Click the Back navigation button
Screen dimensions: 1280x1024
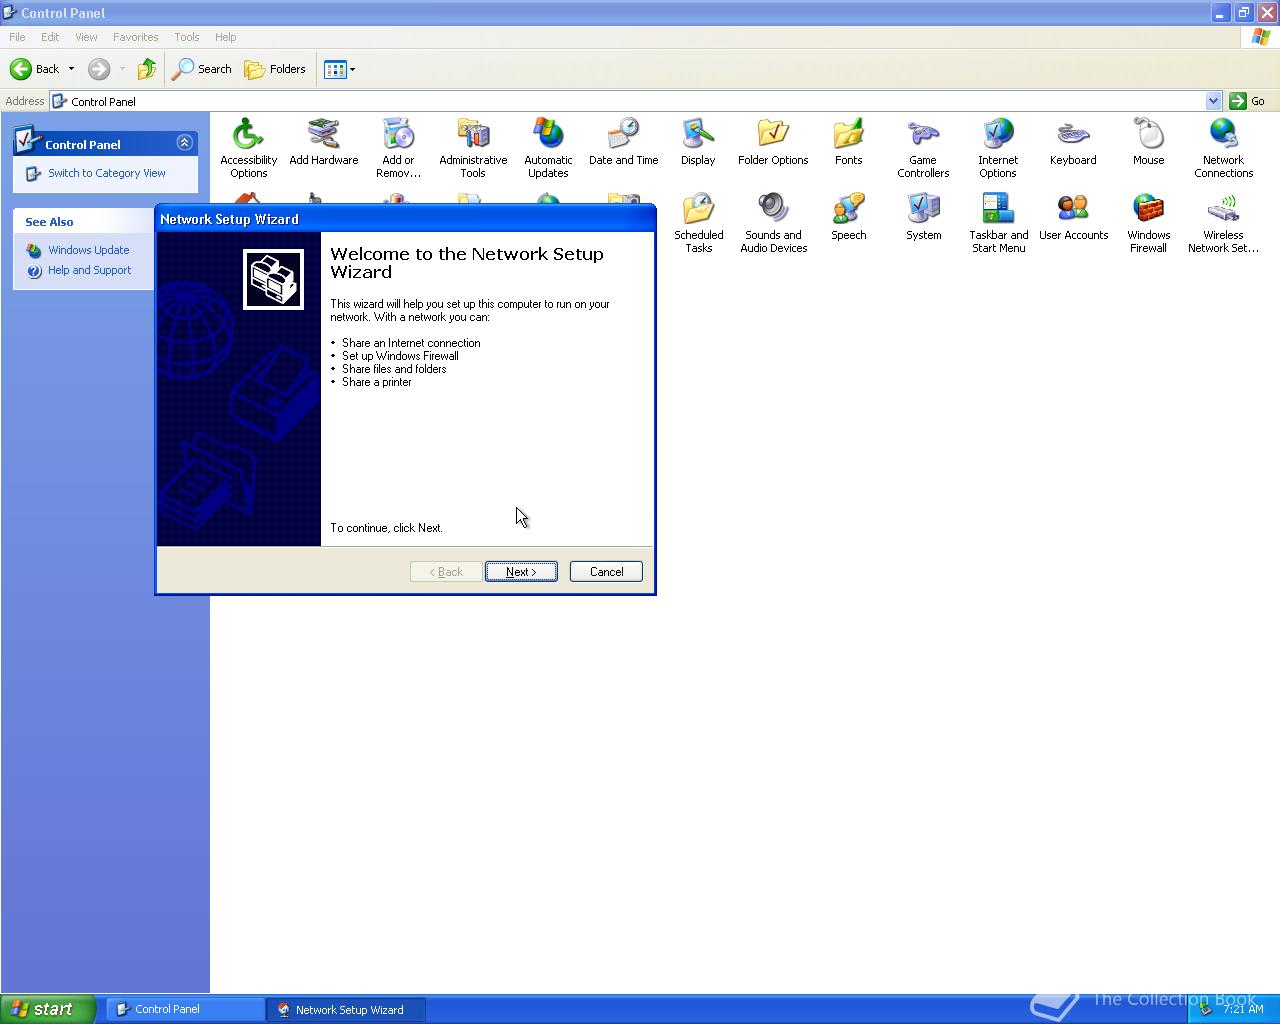(35, 69)
